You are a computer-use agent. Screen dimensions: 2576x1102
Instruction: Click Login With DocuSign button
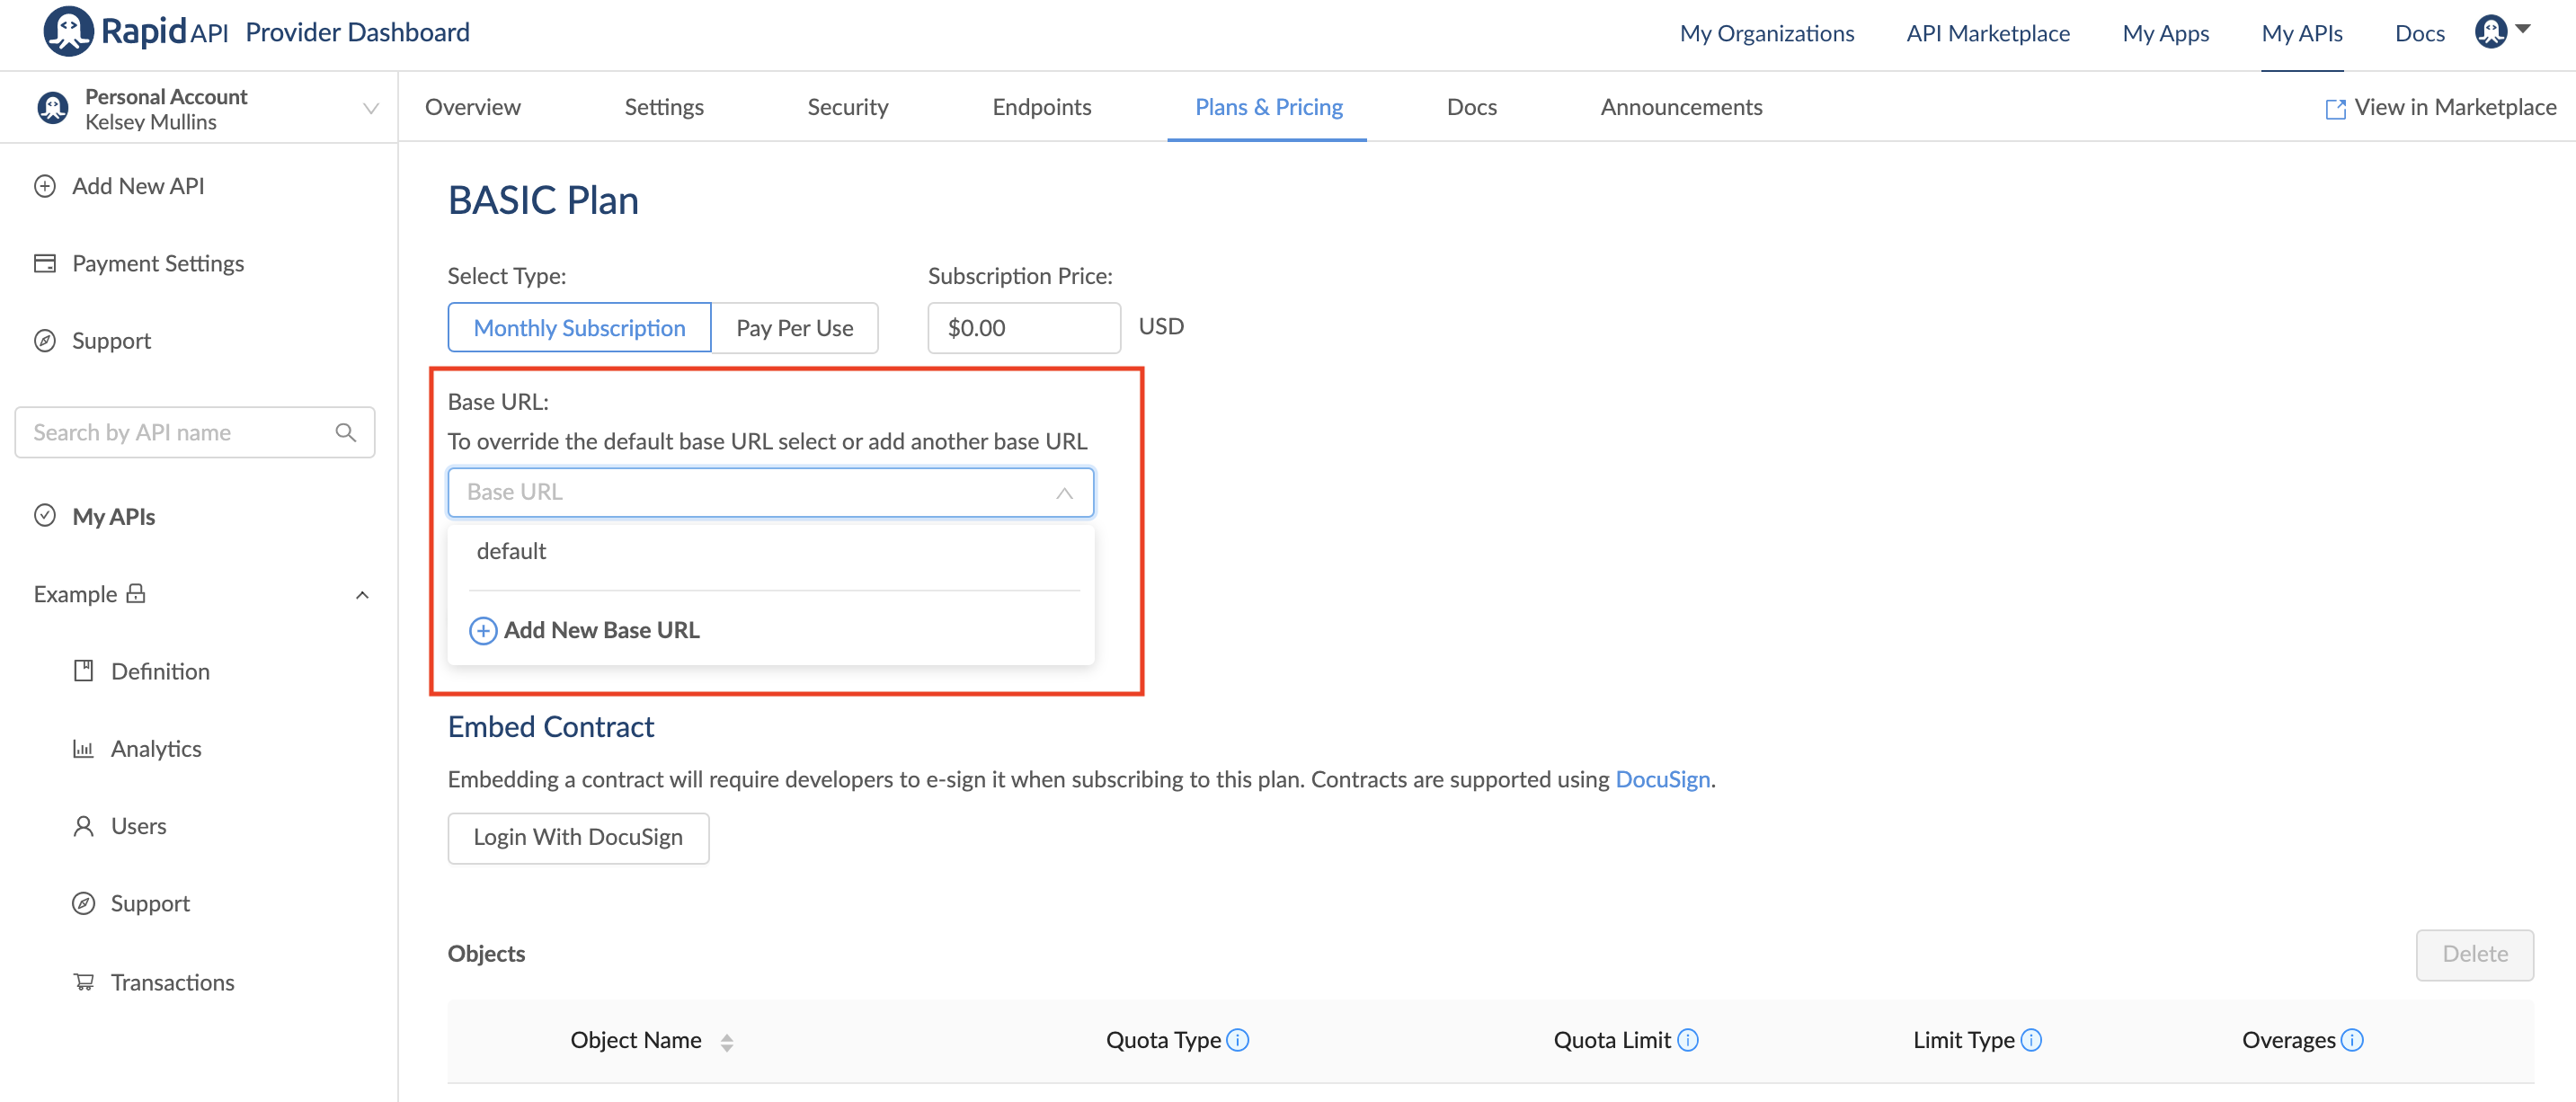pos(578,837)
